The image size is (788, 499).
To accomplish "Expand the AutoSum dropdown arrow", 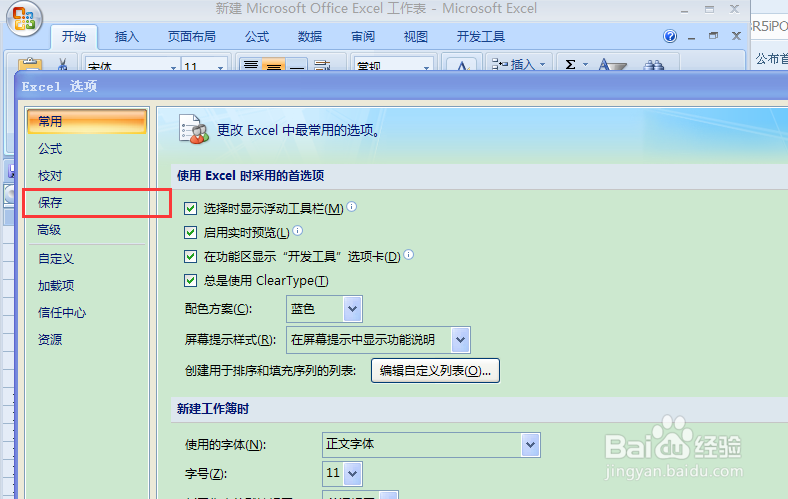I will pyautogui.click(x=585, y=64).
